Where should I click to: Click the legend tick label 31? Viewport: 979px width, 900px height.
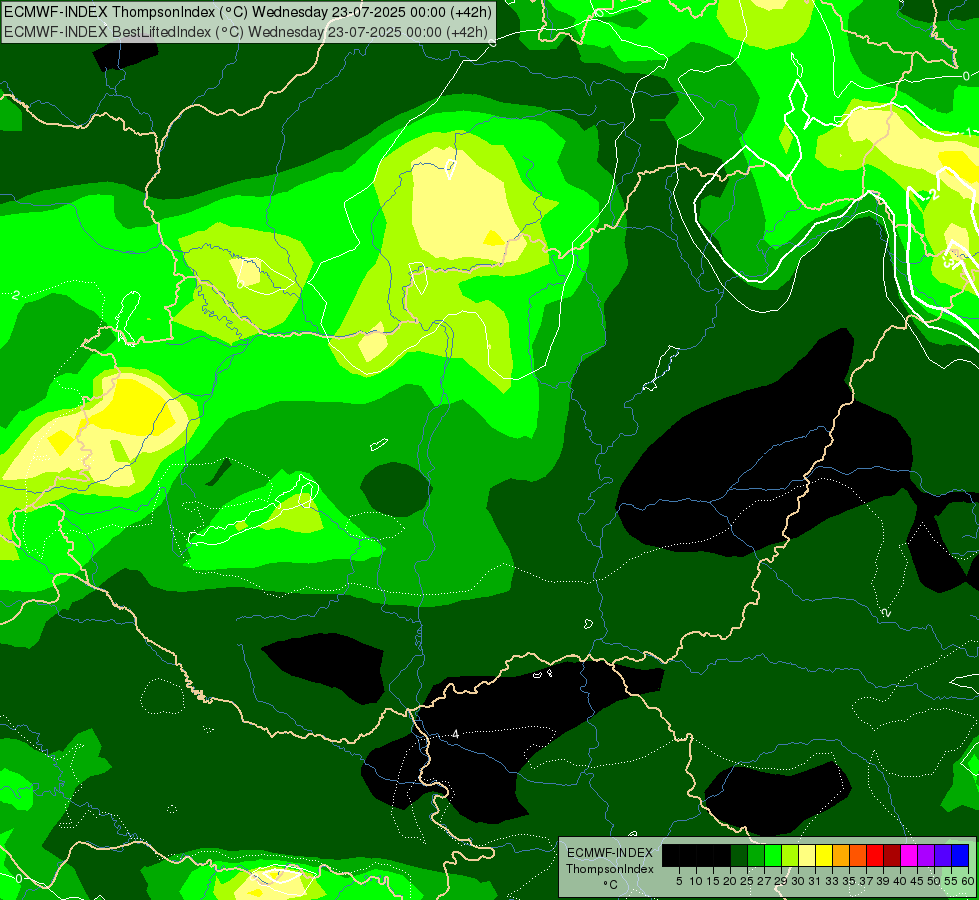pyautogui.click(x=815, y=881)
